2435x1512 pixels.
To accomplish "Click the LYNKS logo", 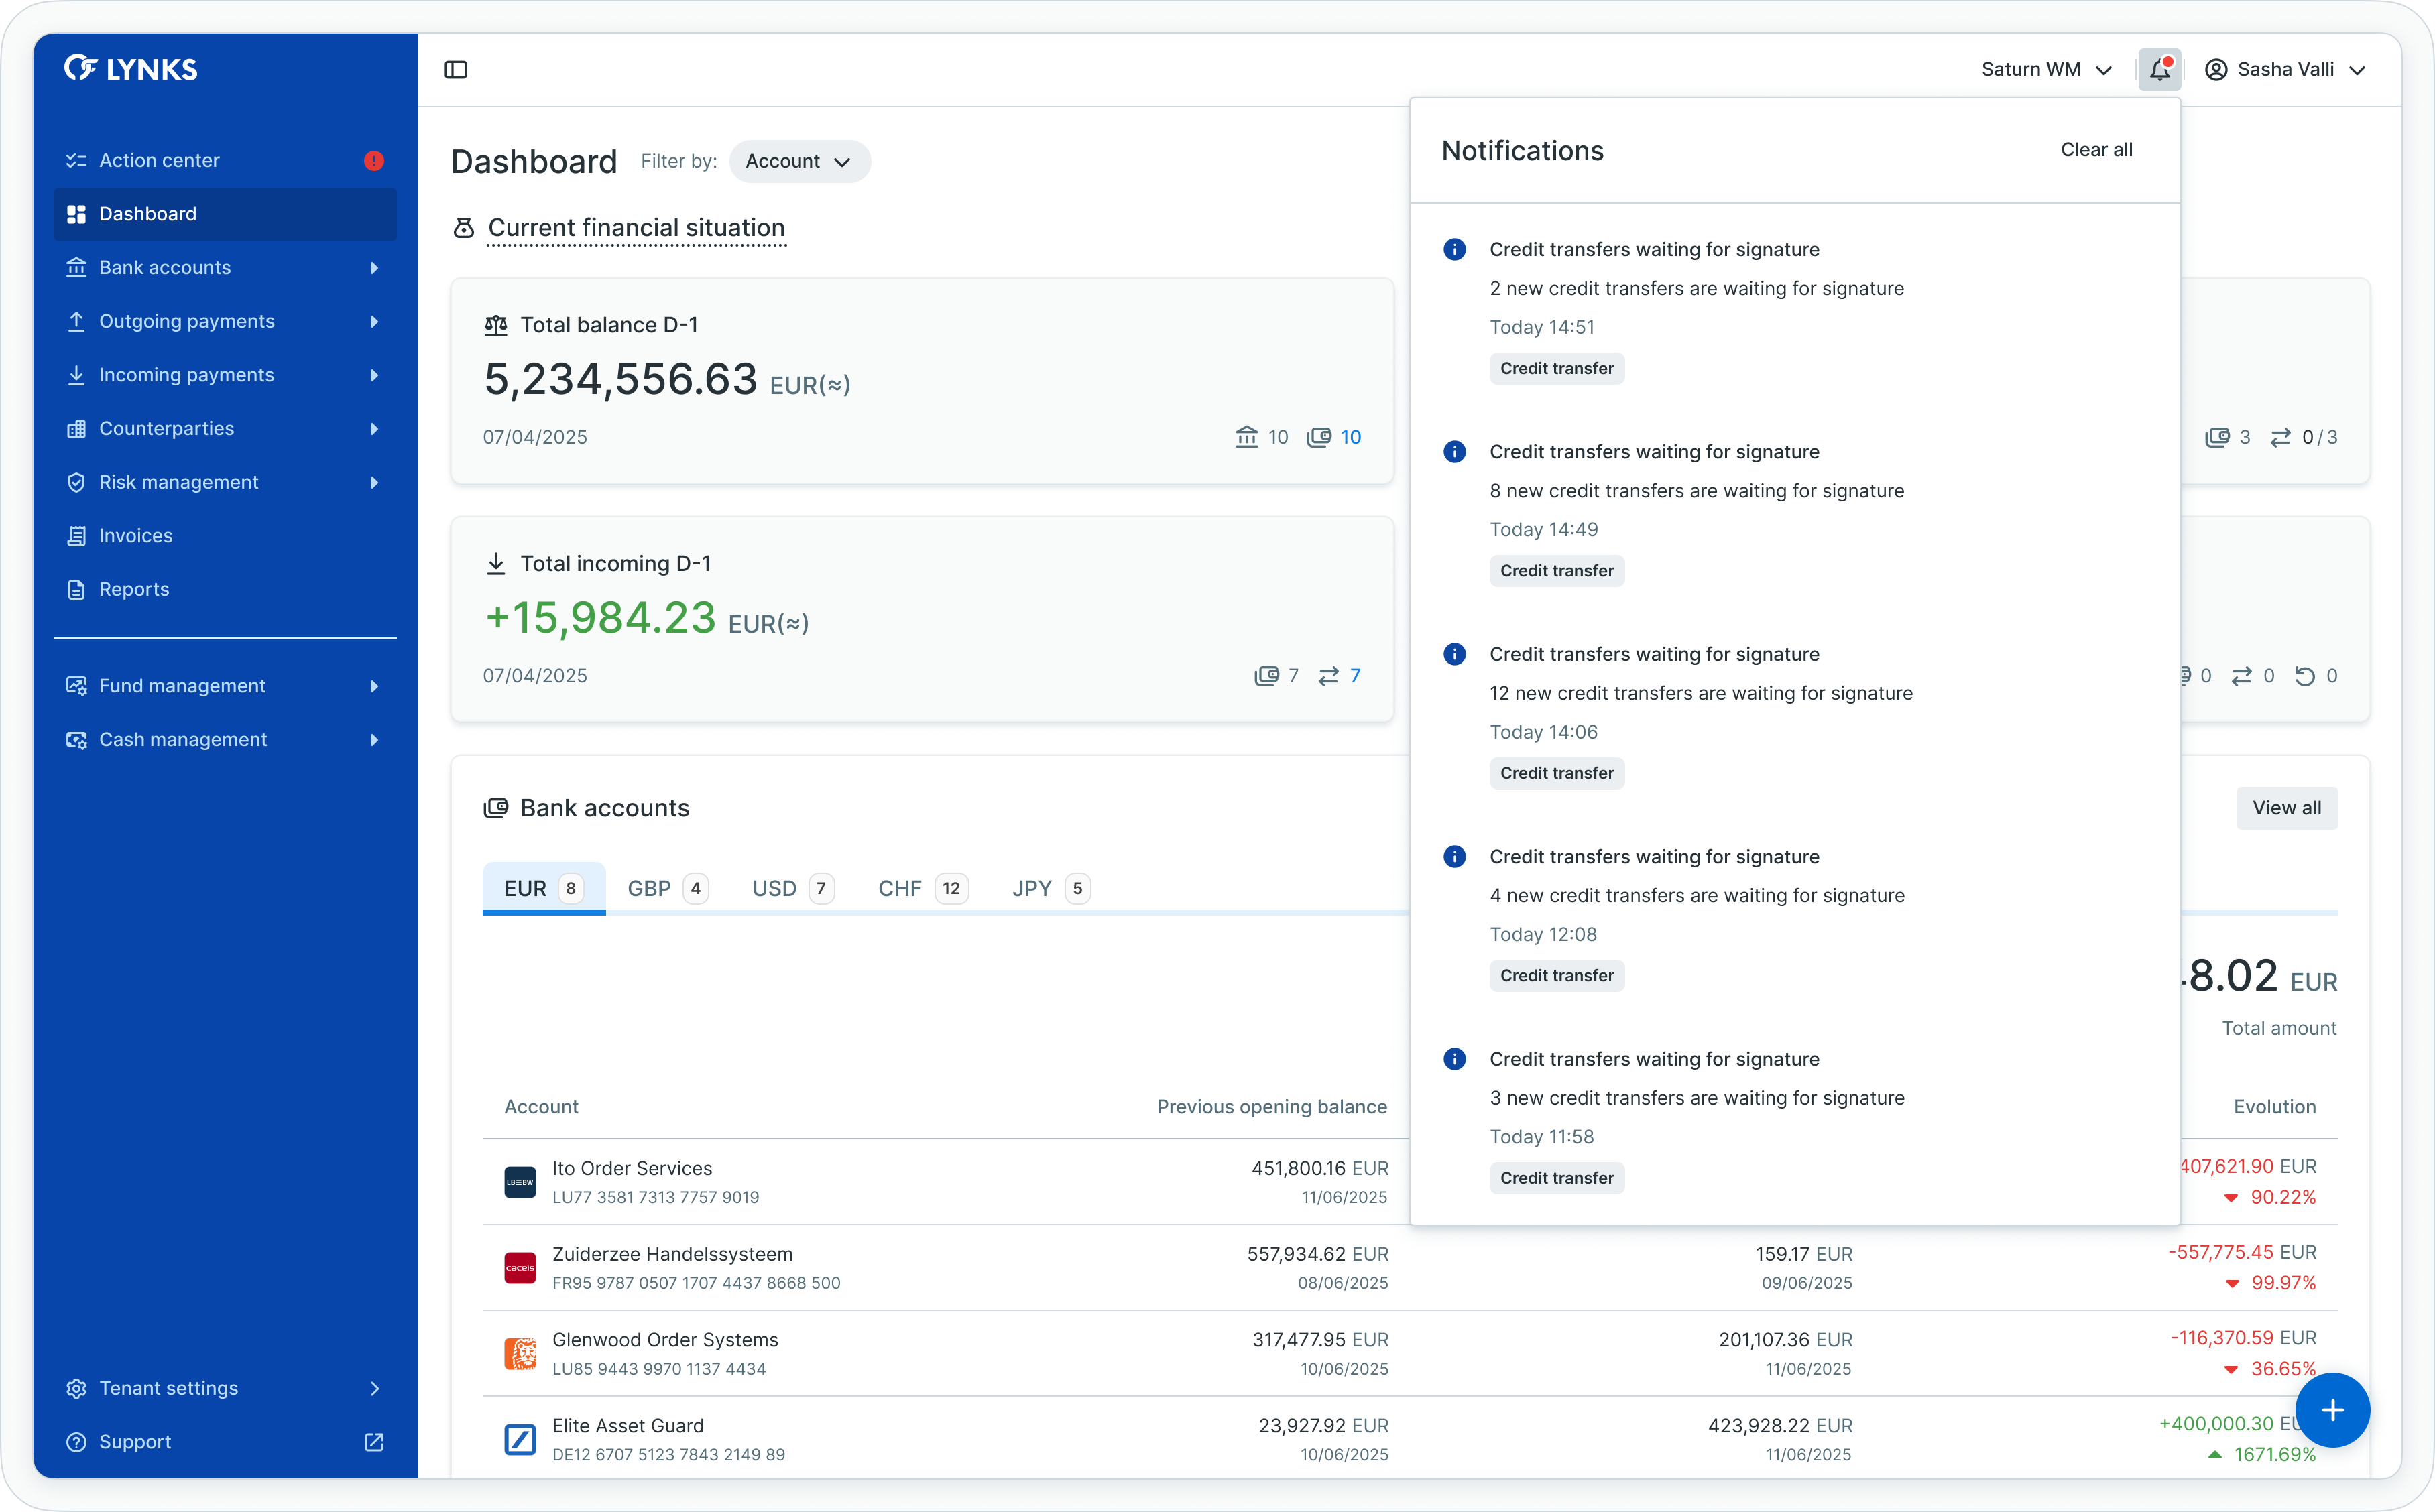I will 131,69.
